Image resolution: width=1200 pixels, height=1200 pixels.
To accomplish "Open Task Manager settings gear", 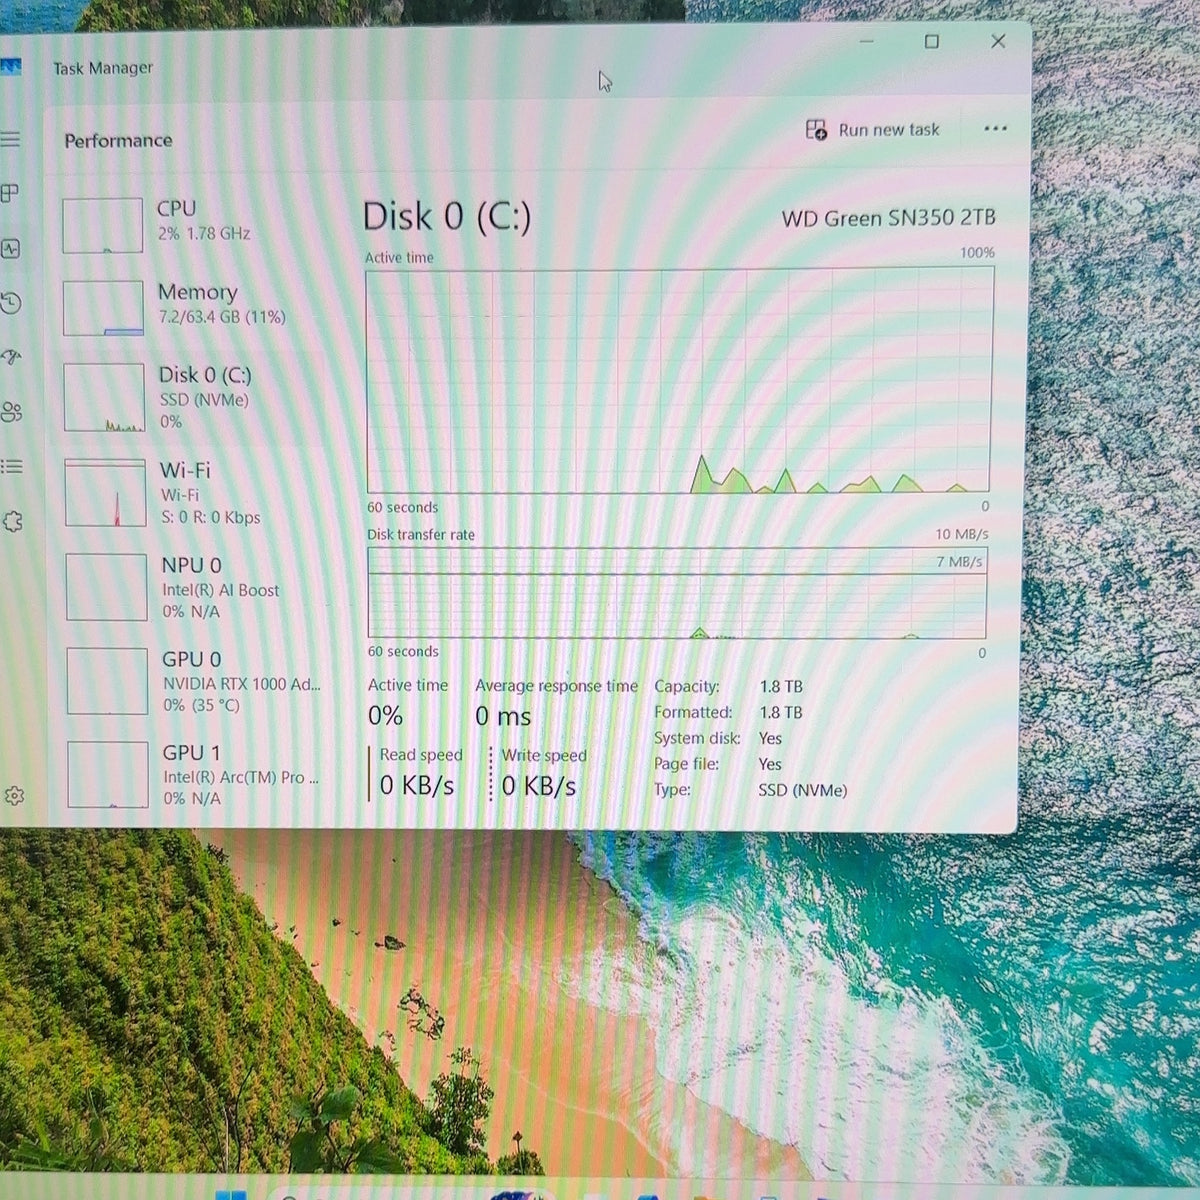I will 13,796.
